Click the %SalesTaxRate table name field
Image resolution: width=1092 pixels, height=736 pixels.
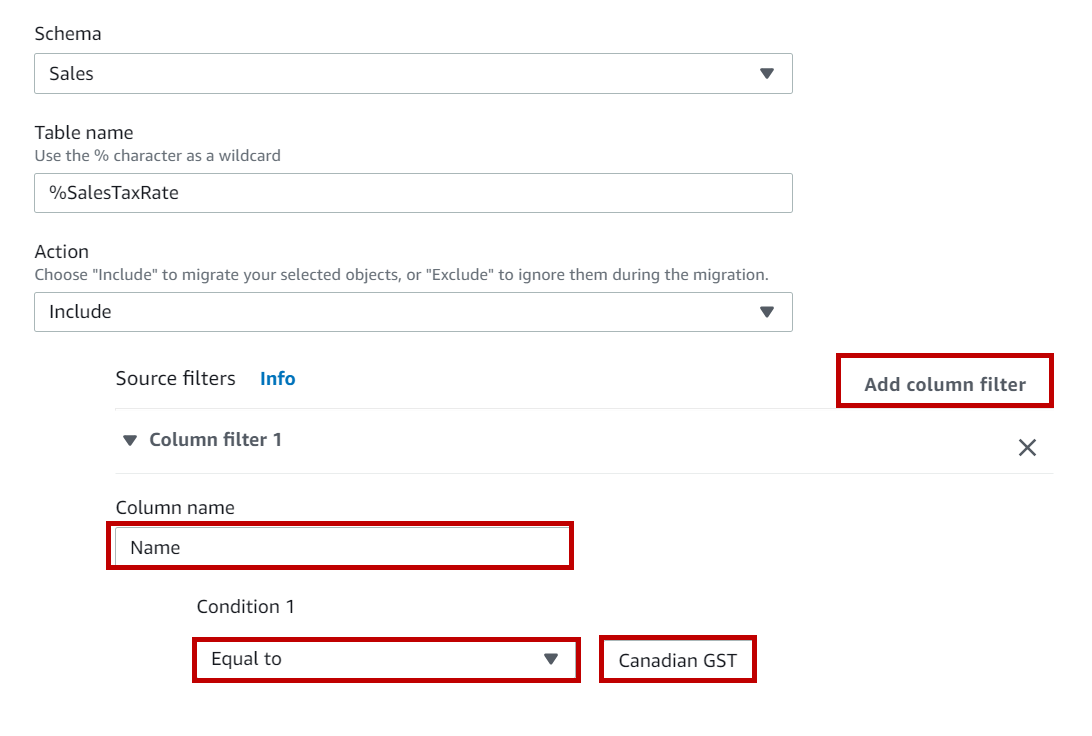click(x=413, y=193)
